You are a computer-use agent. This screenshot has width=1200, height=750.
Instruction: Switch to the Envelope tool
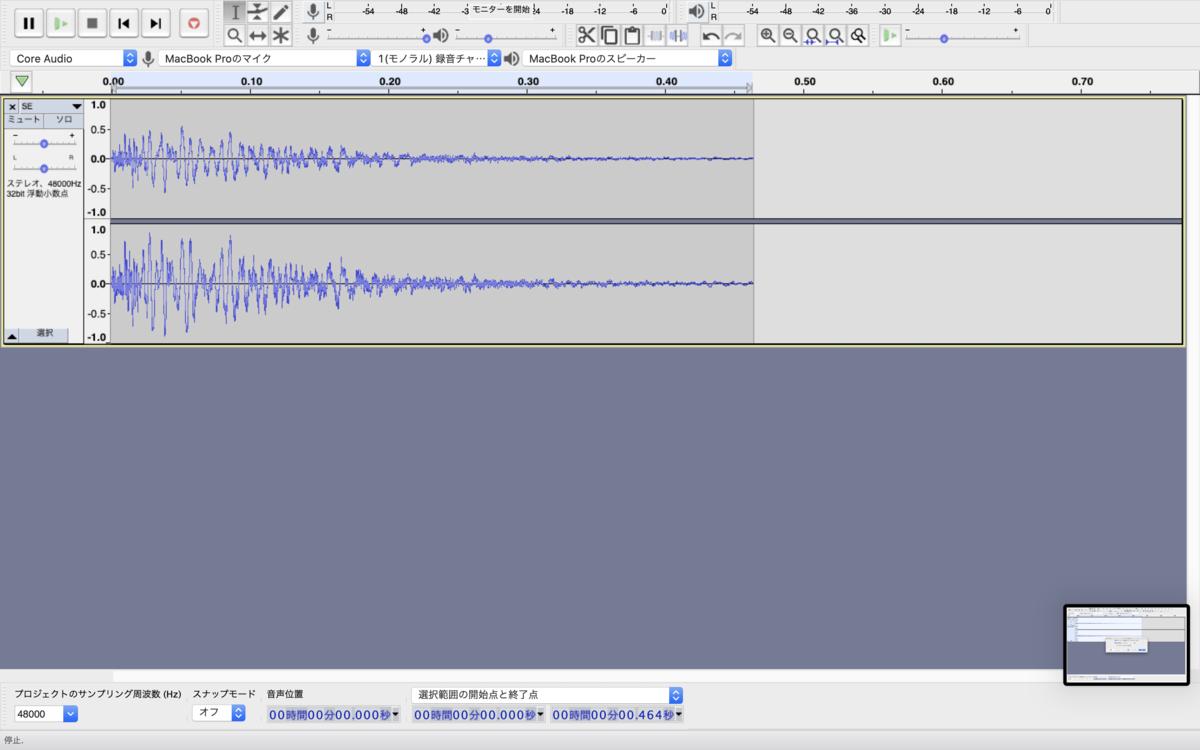[x=258, y=12]
